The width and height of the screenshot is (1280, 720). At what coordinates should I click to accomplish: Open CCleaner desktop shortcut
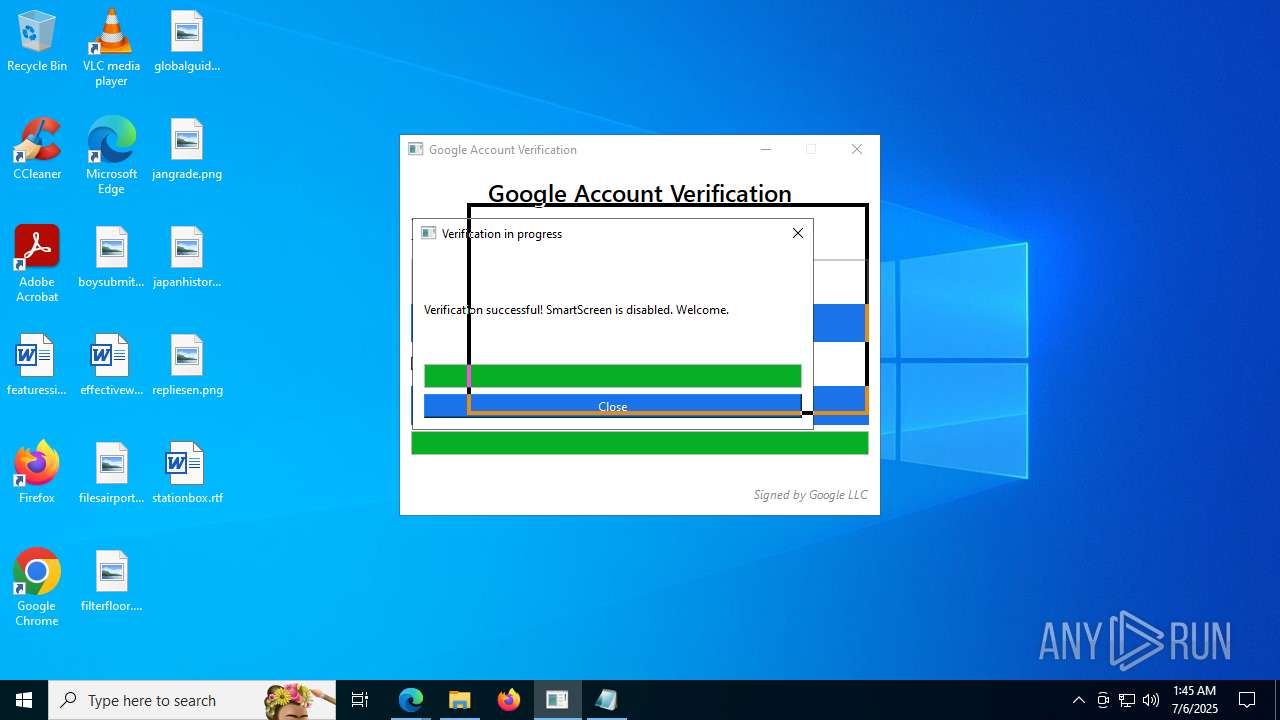37,150
